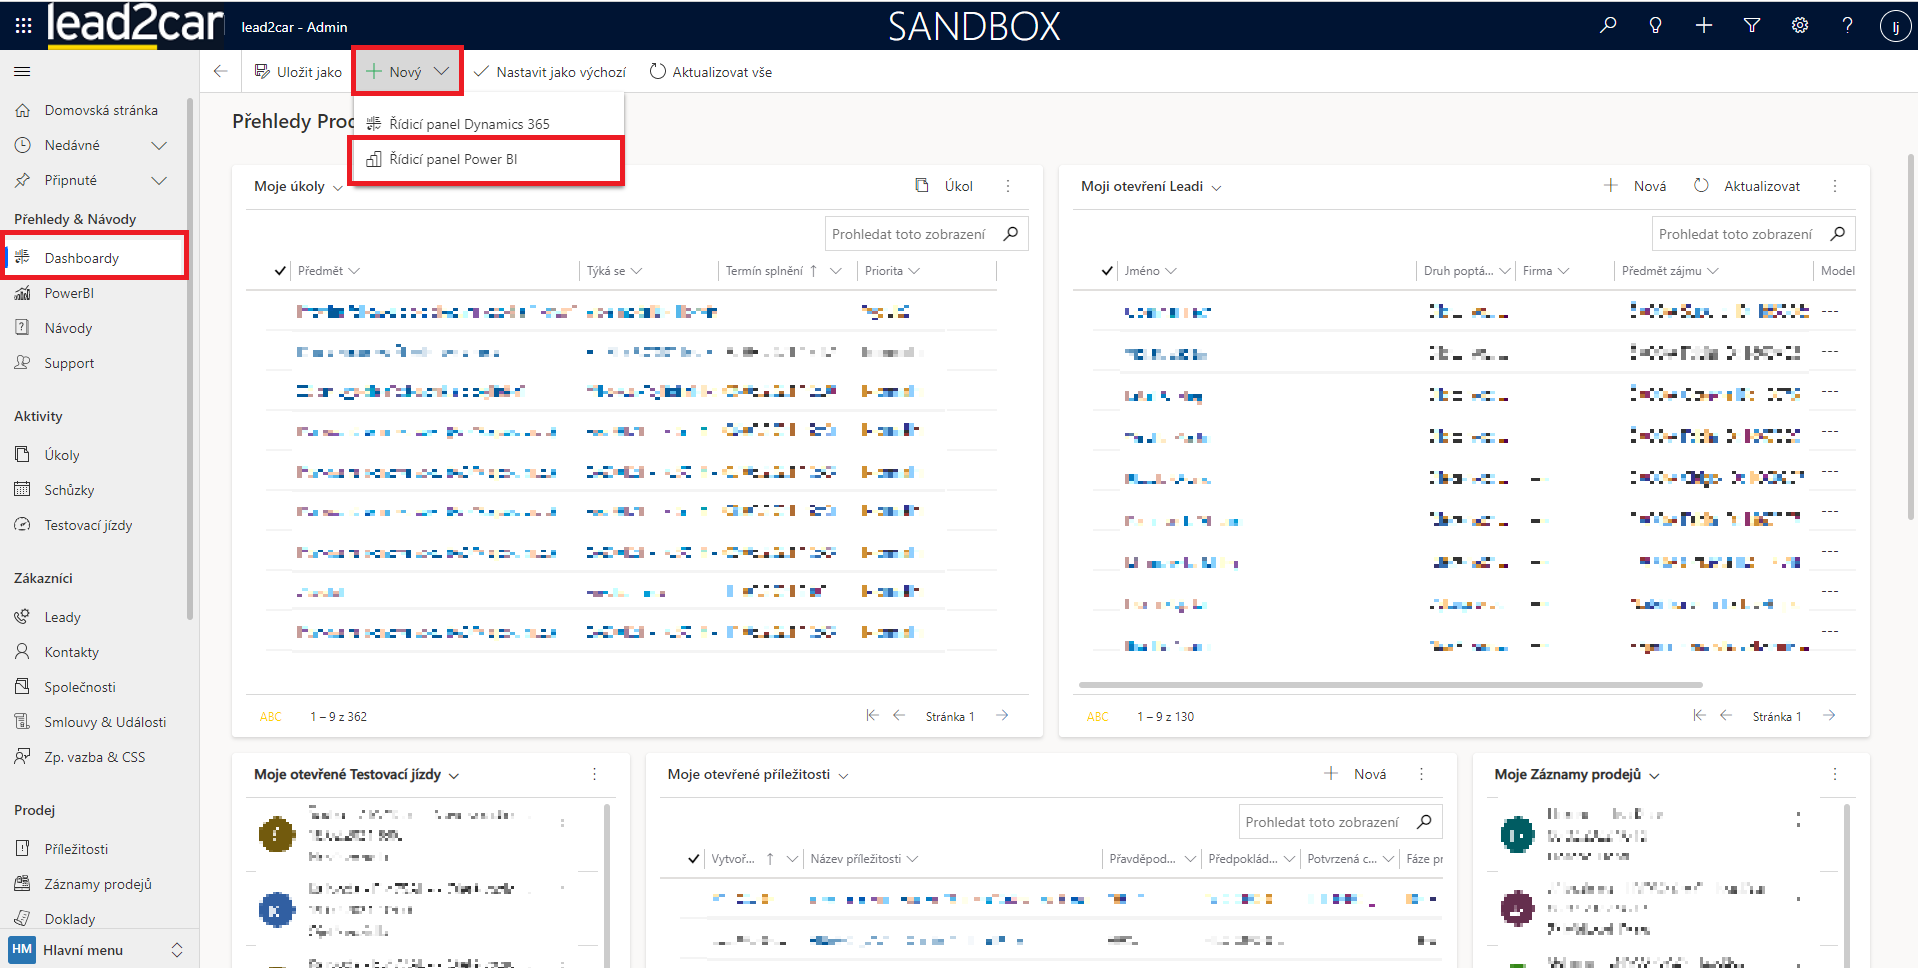Viewport: 1918px width, 968px height.
Task: Open the lightbulb assistant icon
Action: (1655, 26)
